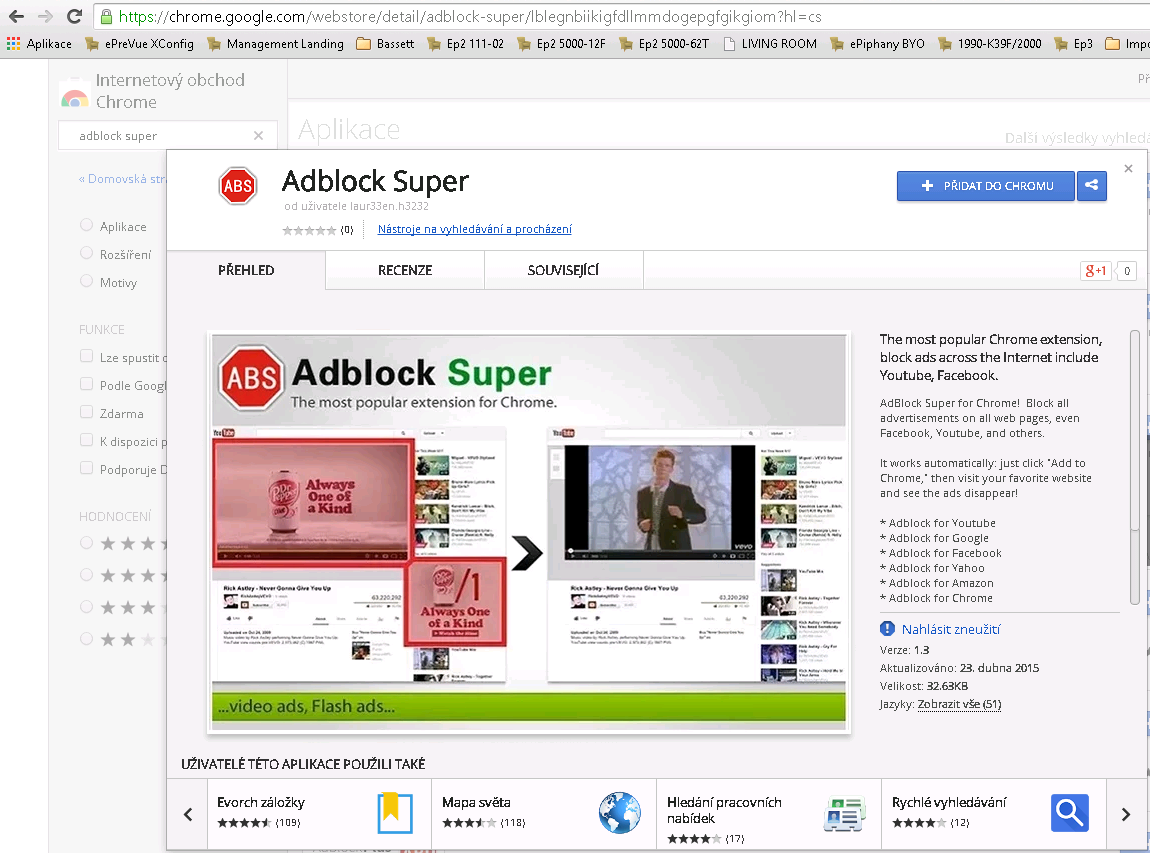The height and width of the screenshot is (853, 1150).
Task: Switch to the RECENZE tab
Action: pos(405,270)
